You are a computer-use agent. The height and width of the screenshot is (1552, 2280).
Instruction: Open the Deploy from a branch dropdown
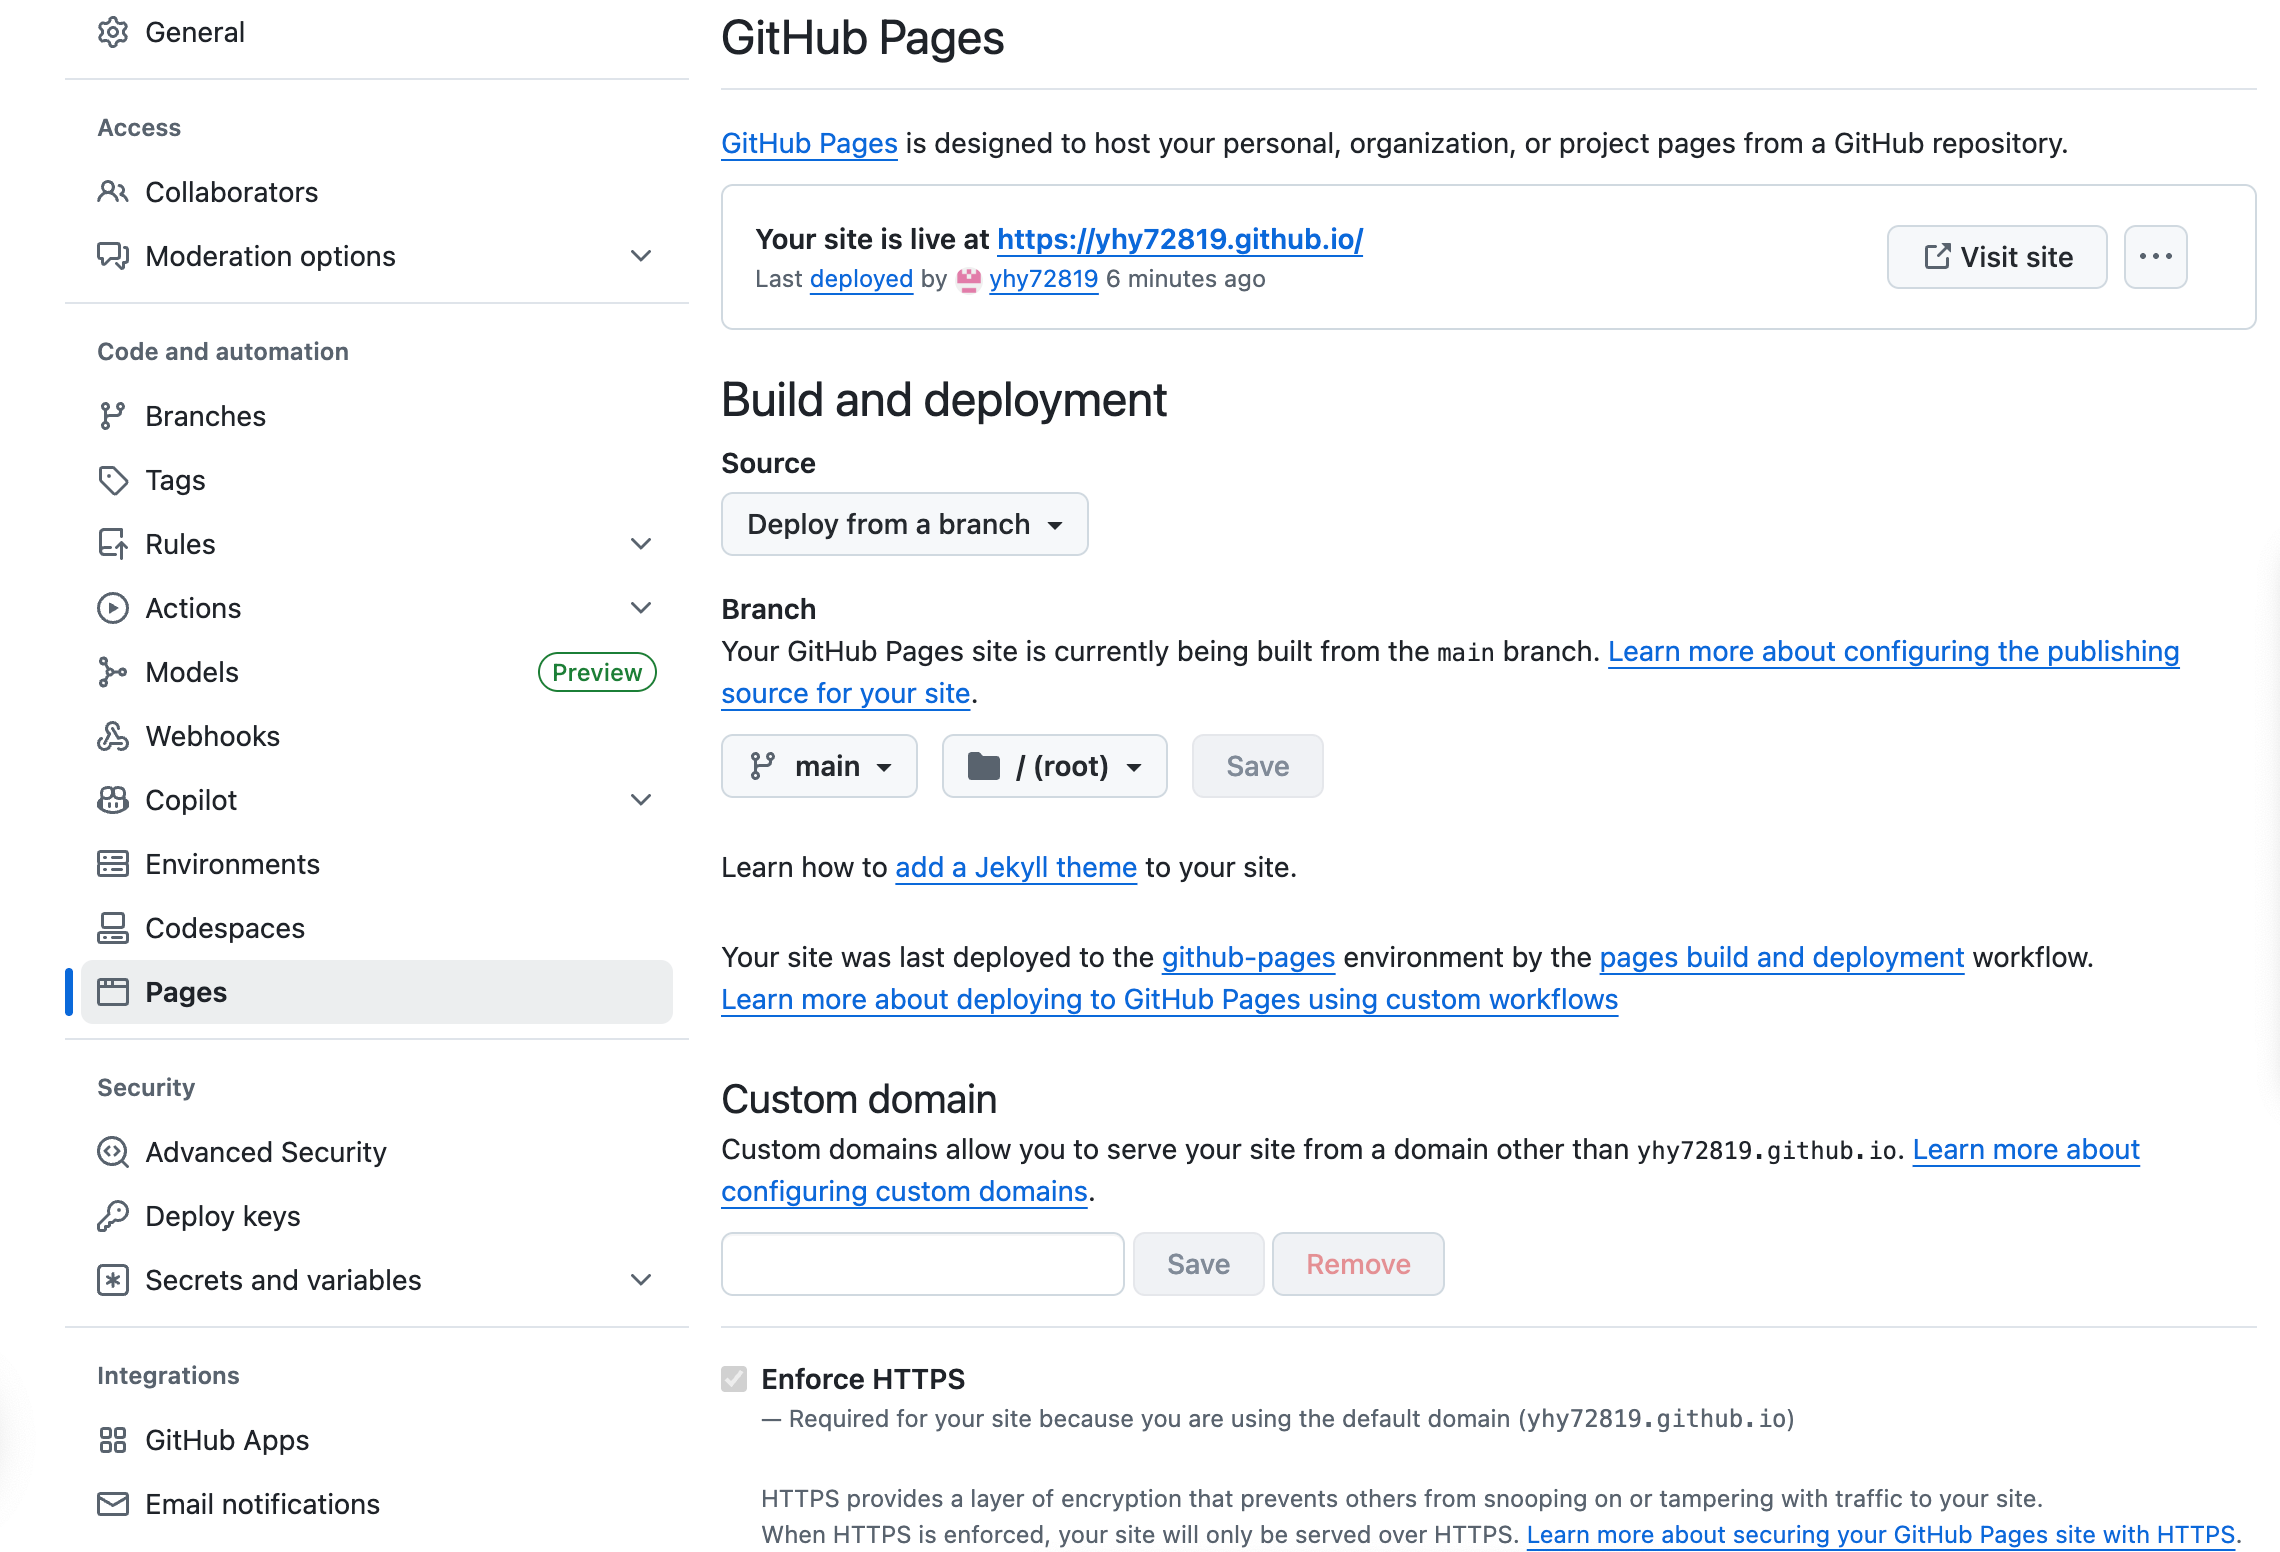[x=904, y=524]
